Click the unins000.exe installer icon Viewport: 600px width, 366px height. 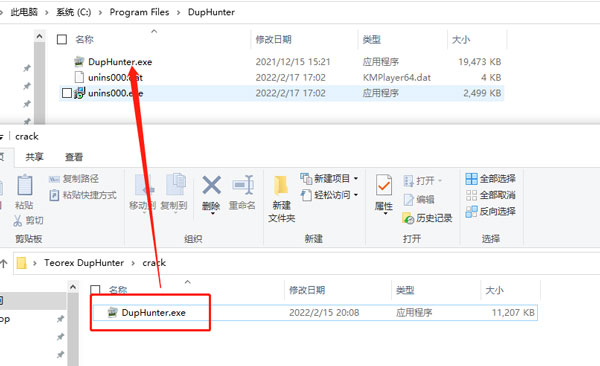(79, 93)
